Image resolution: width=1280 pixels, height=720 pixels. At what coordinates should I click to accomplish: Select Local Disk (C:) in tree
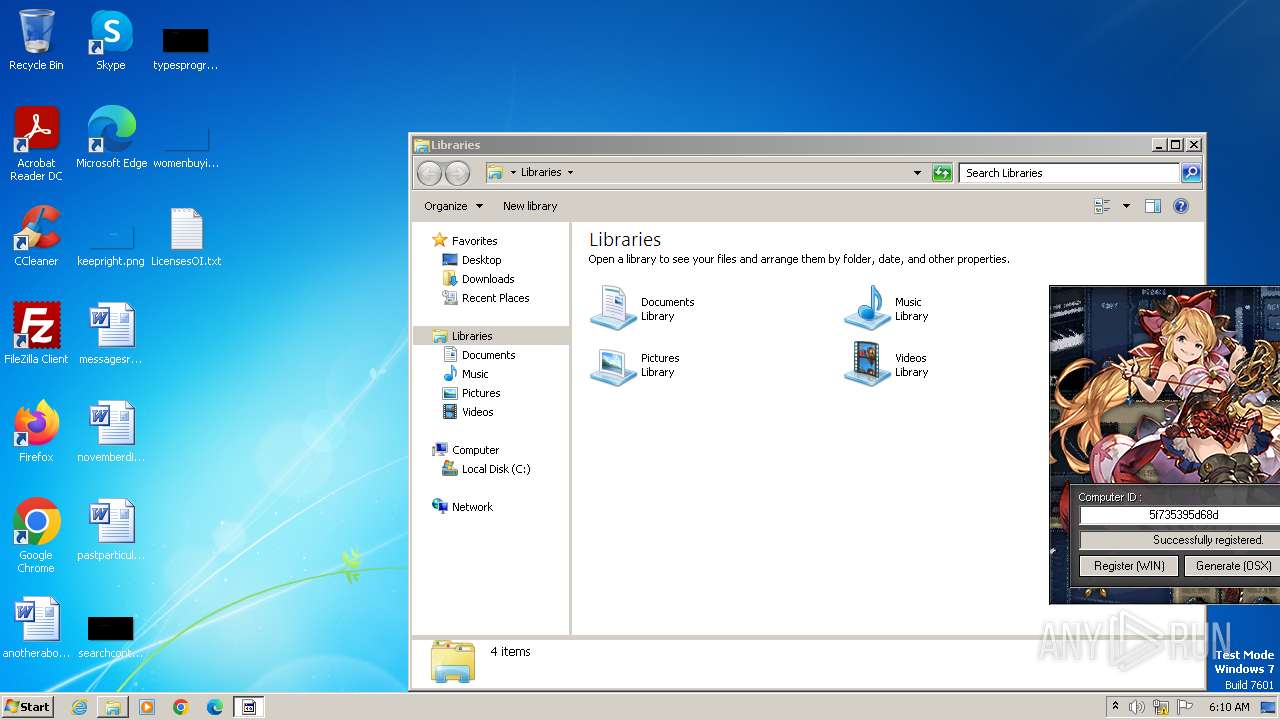tap(486, 469)
